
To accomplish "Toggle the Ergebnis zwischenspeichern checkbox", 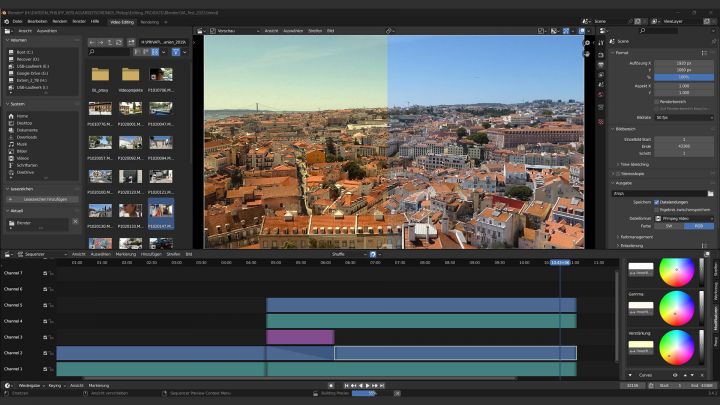I will [657, 209].
